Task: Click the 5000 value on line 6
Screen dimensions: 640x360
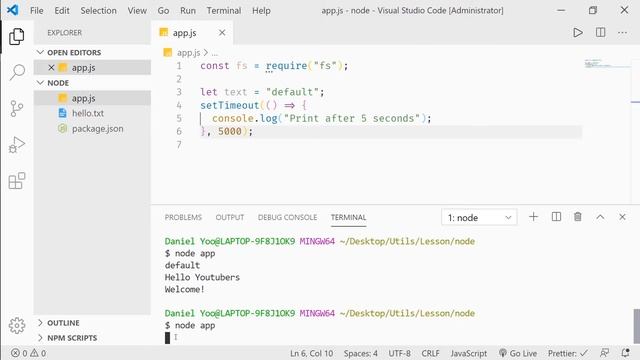Action: 229,131
